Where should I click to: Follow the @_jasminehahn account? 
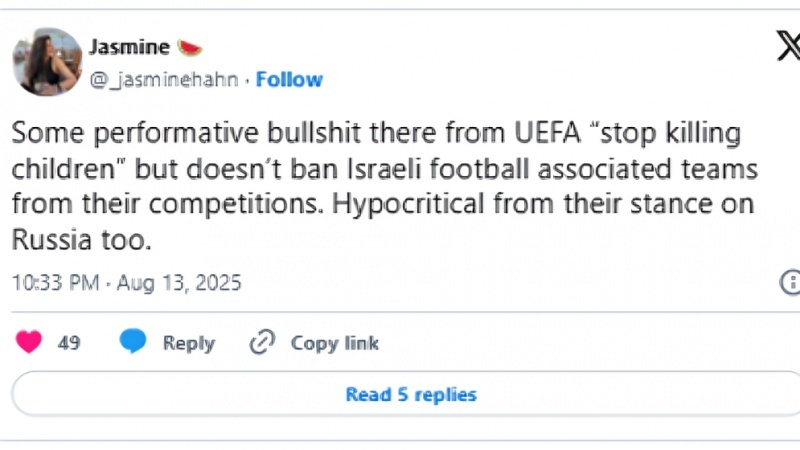pos(289,80)
